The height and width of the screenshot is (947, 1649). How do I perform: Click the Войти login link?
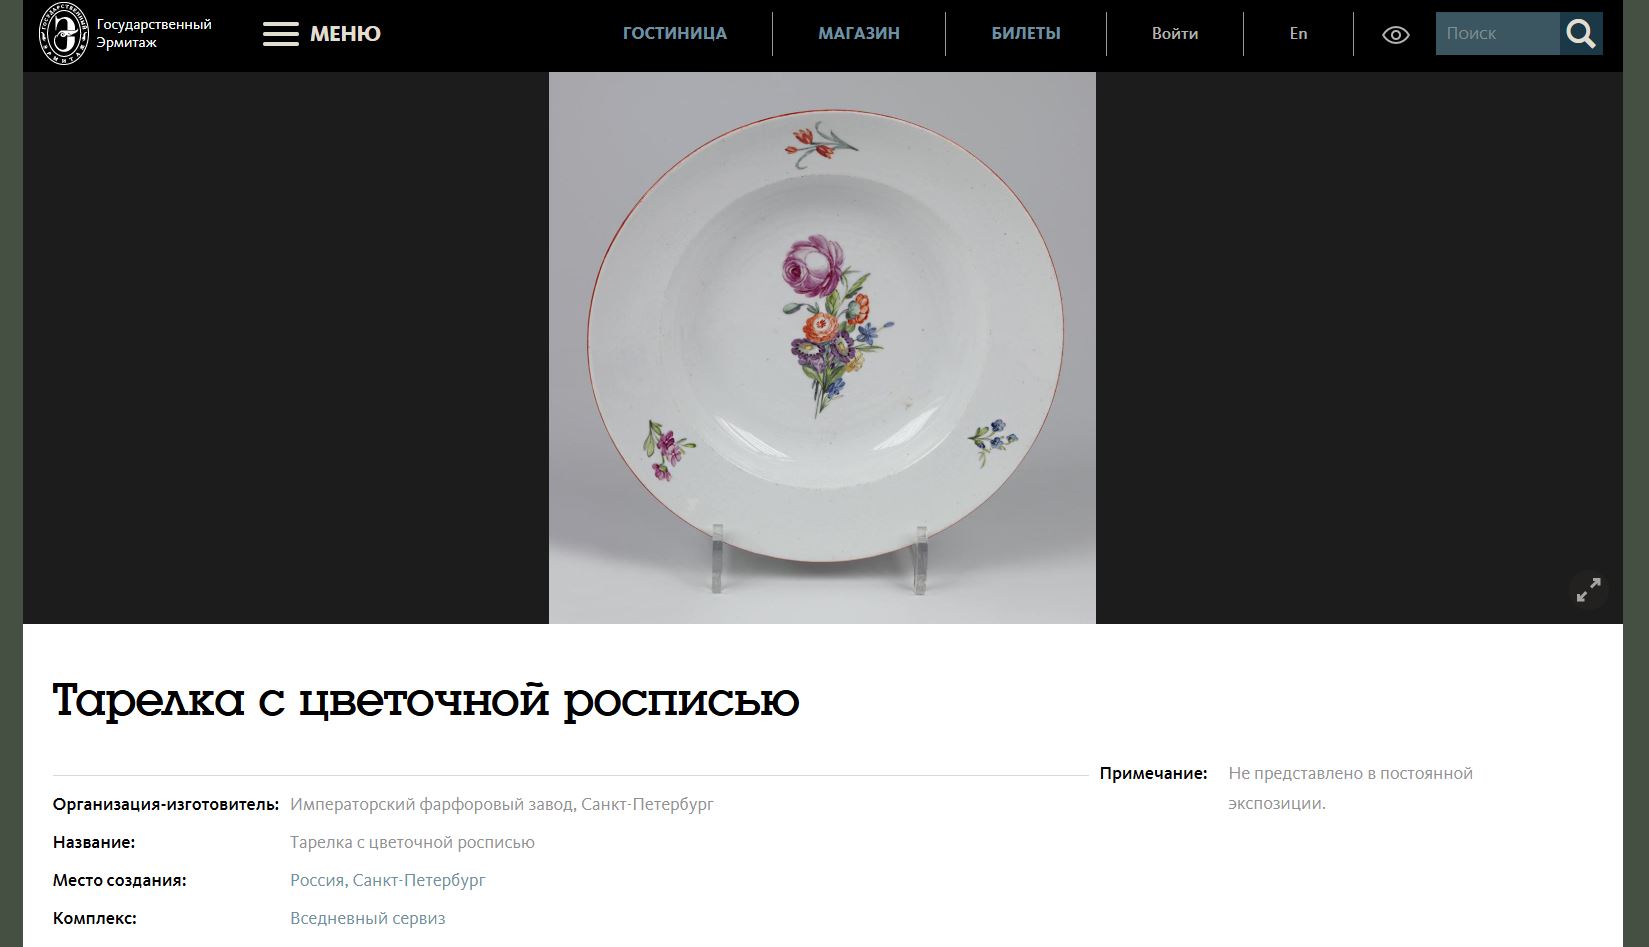tap(1175, 33)
